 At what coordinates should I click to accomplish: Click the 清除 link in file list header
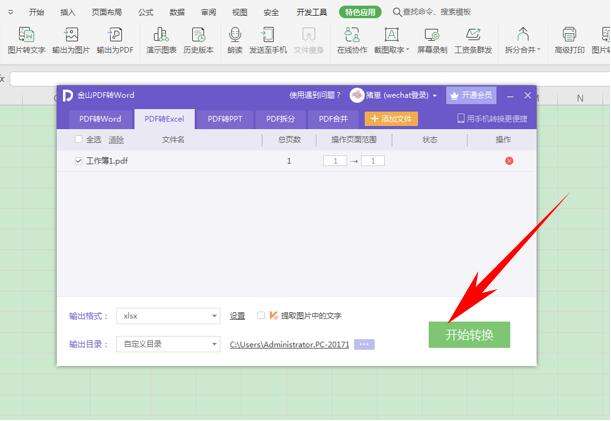point(116,140)
